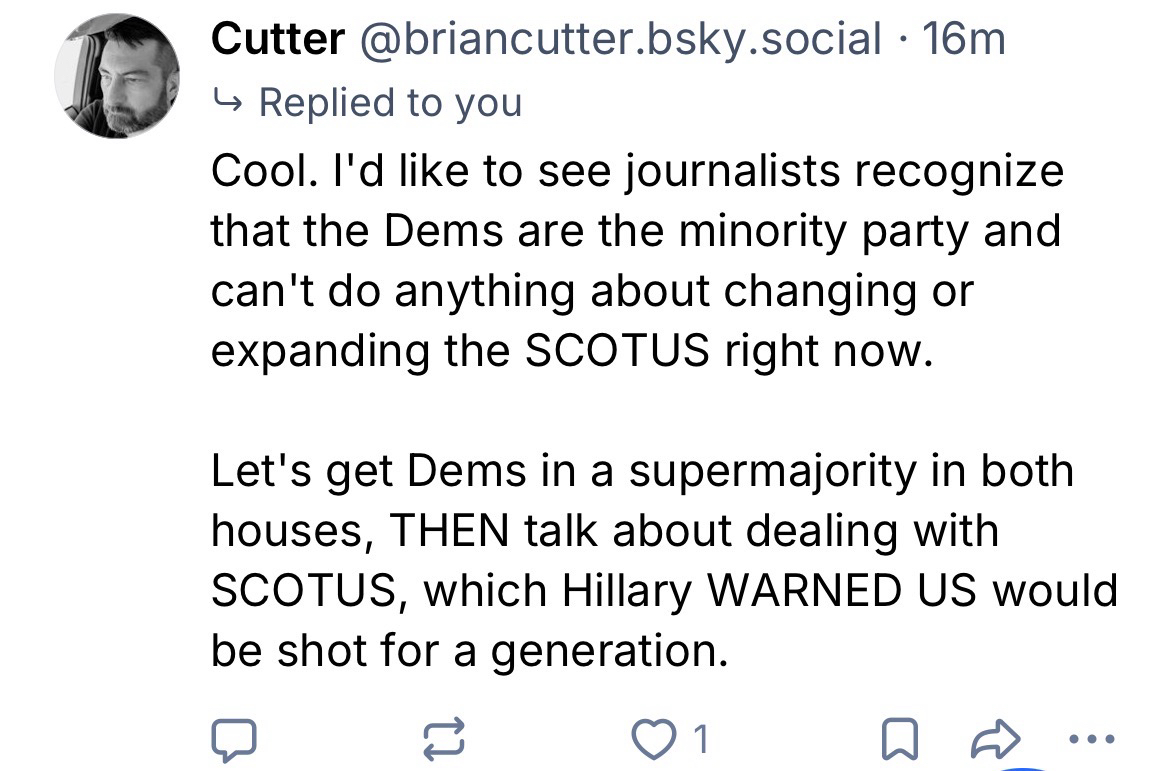The image size is (1154, 771).
Task: Click the 16m timestamp
Action: tap(964, 38)
